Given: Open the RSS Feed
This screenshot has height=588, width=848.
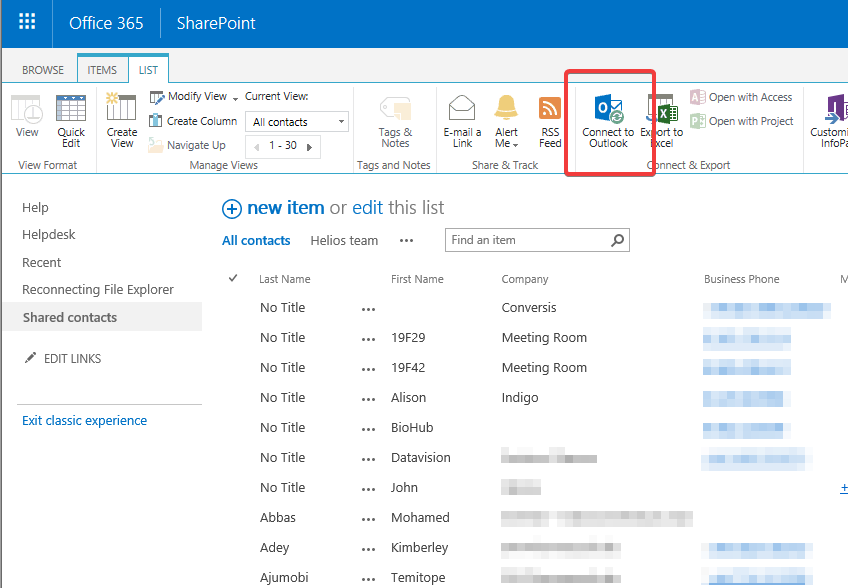Looking at the screenshot, I should 550,121.
